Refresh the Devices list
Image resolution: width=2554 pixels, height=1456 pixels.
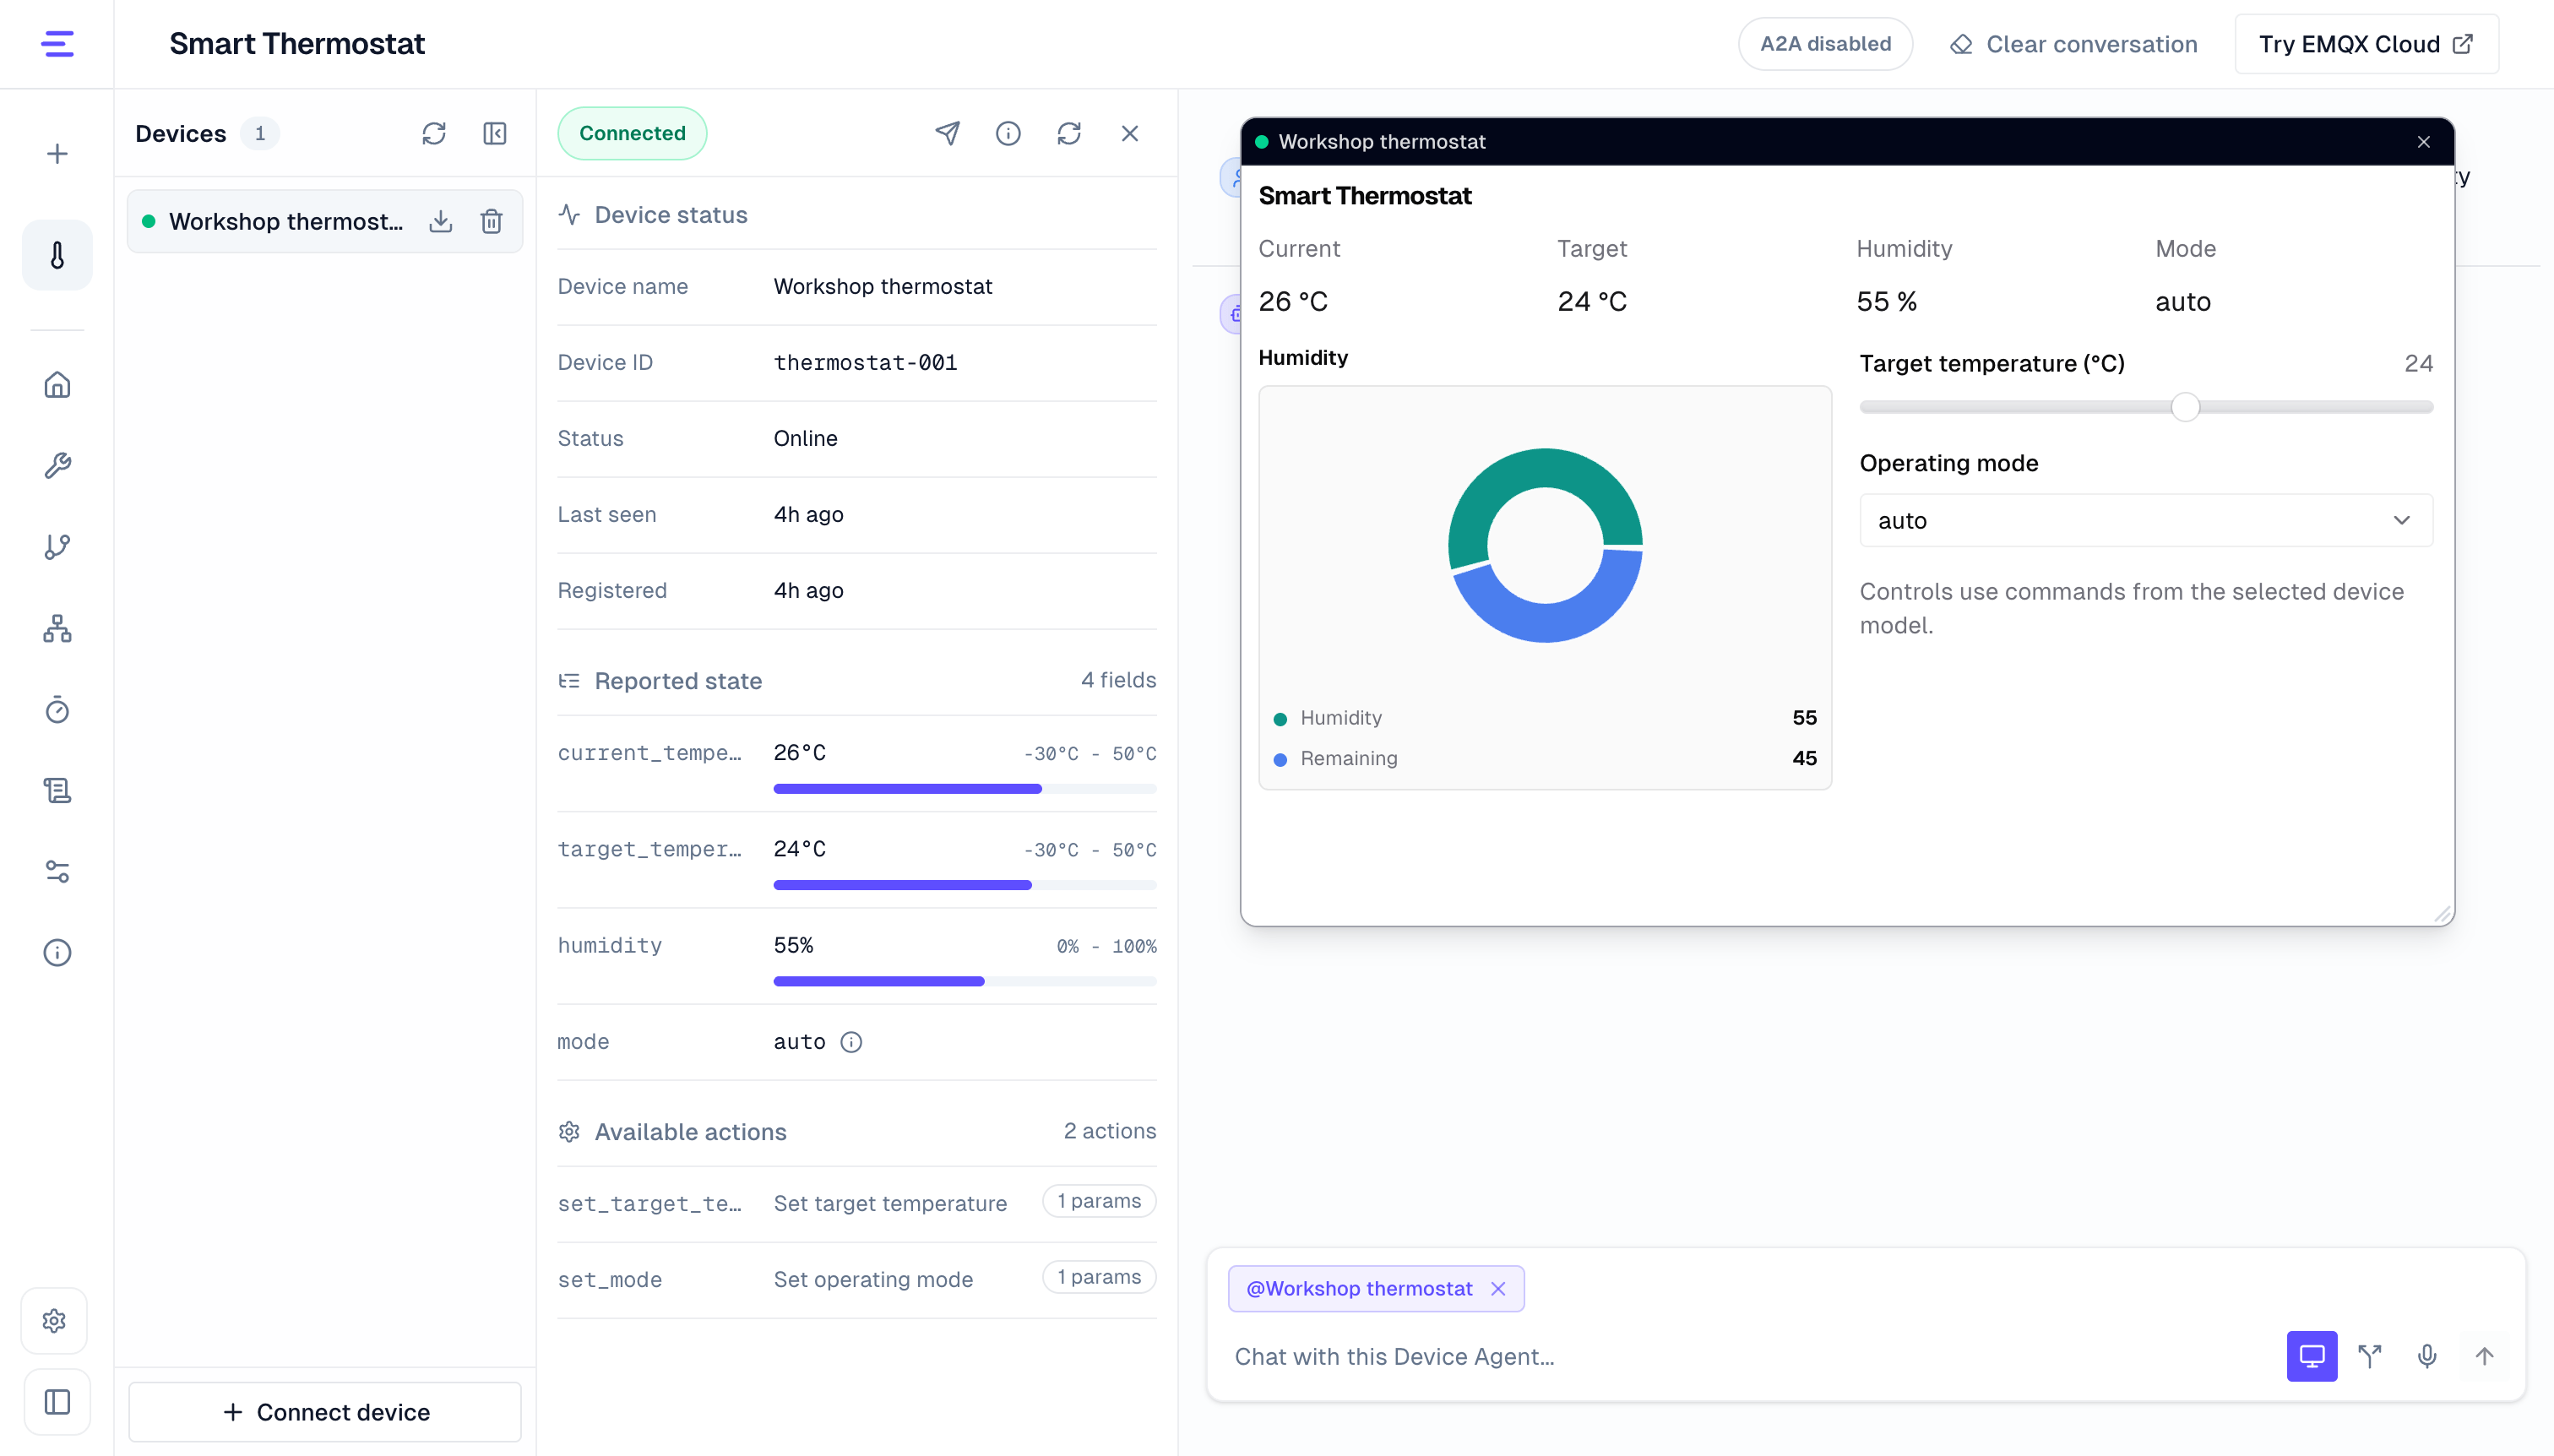434,134
